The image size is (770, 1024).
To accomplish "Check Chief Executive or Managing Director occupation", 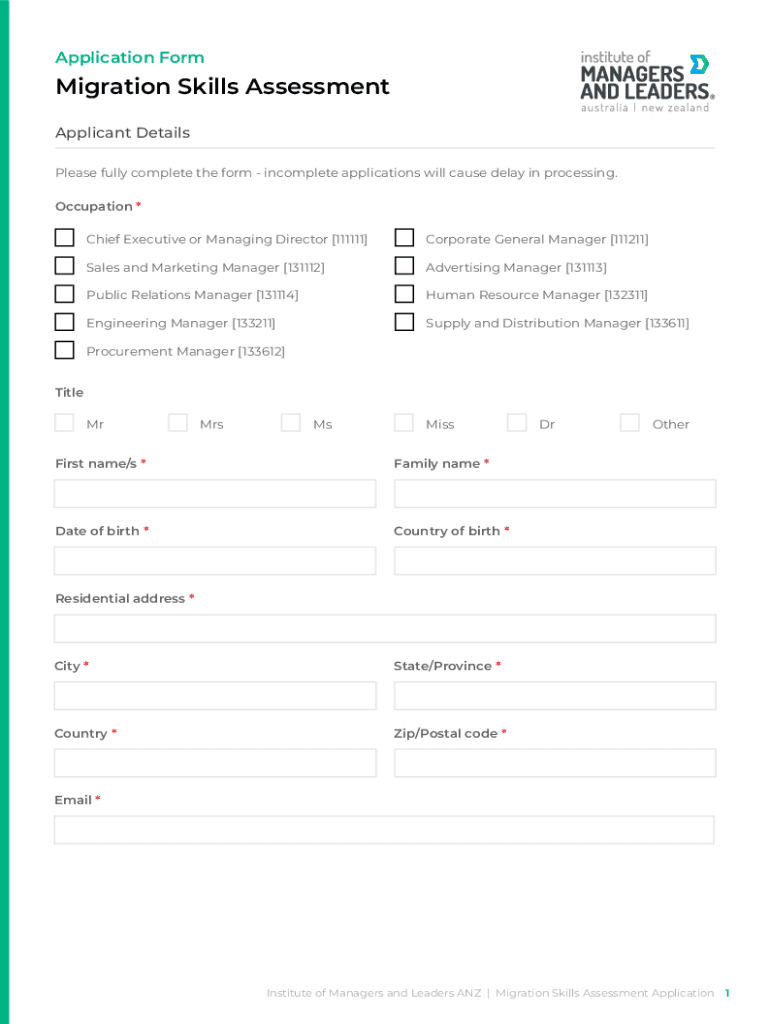I will [65, 238].
